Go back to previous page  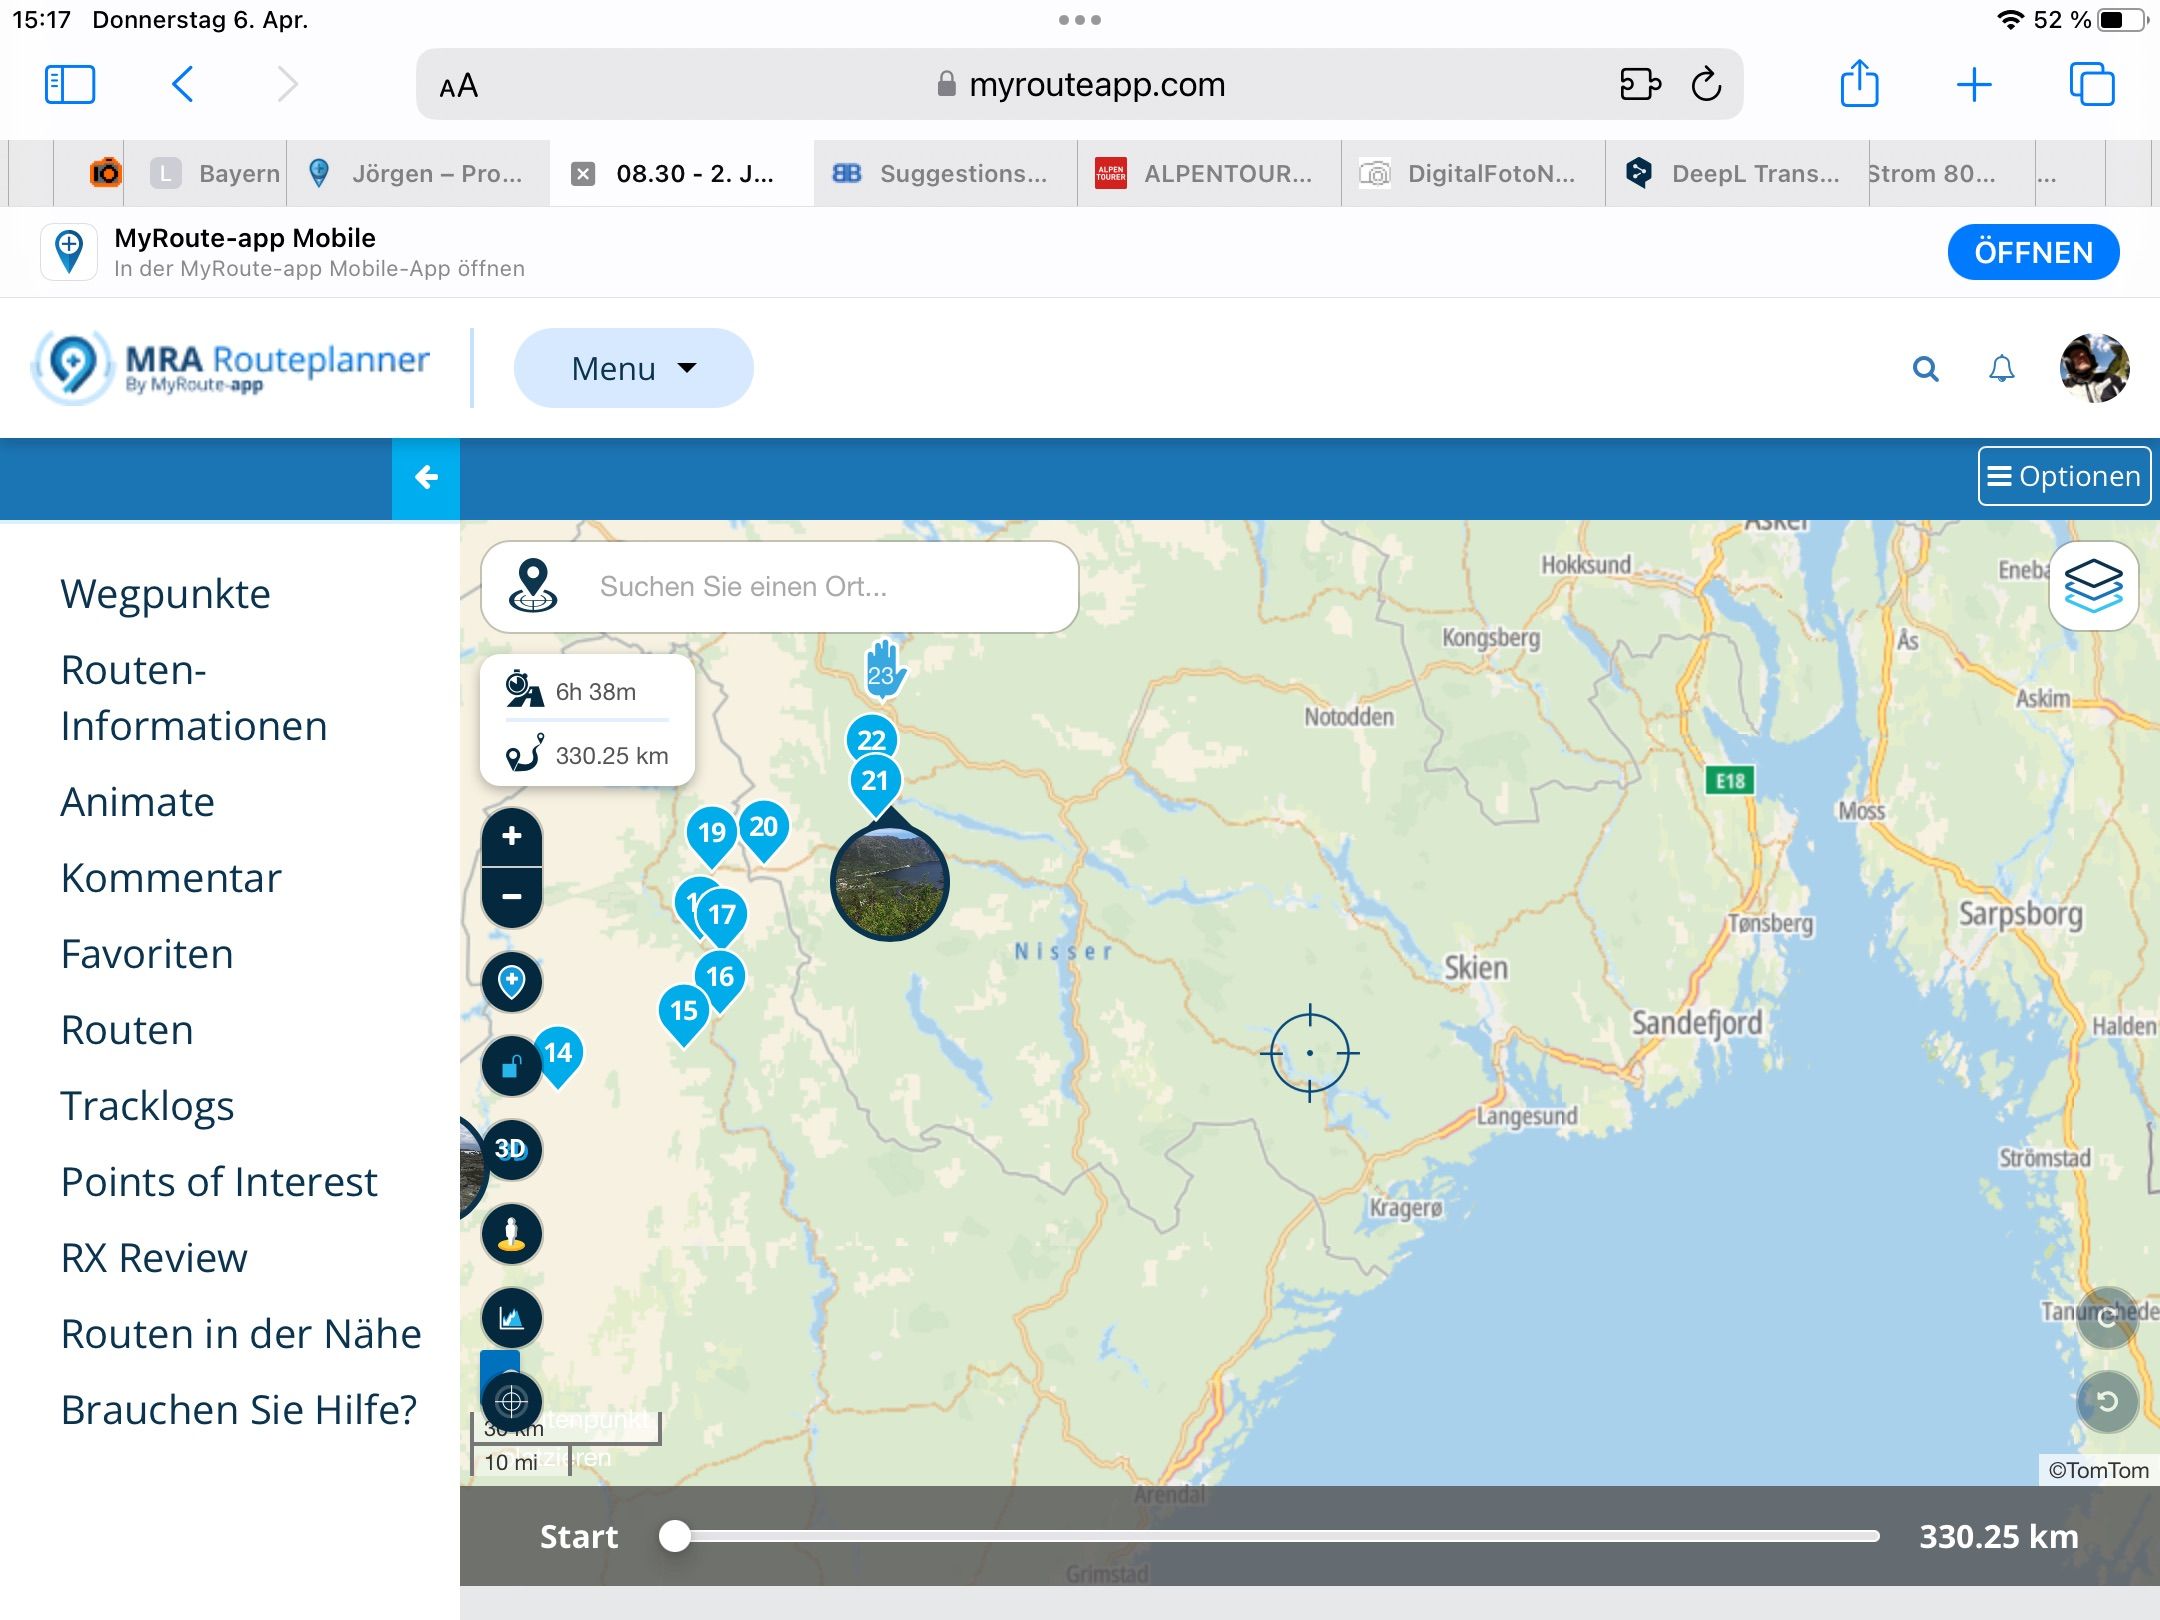[182, 84]
